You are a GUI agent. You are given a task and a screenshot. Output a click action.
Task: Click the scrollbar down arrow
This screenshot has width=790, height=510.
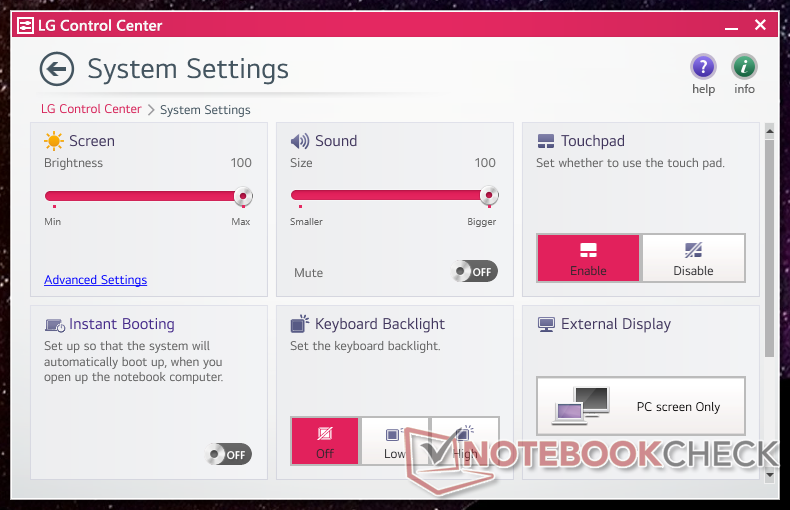coord(769,475)
